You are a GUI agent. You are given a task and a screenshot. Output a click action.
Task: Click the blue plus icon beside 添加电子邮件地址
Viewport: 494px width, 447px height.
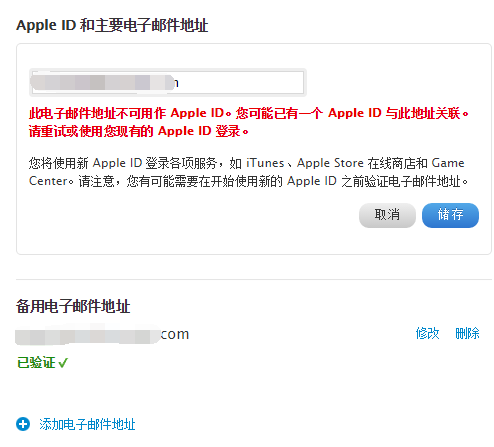pyautogui.click(x=23, y=424)
